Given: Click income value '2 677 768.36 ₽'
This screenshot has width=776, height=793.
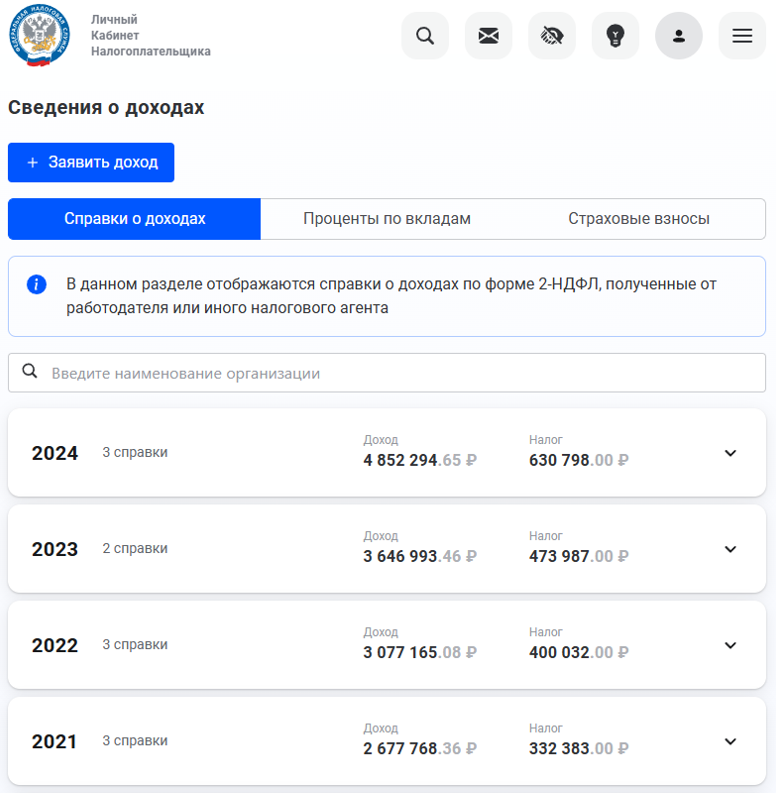Looking at the screenshot, I should tap(420, 748).
